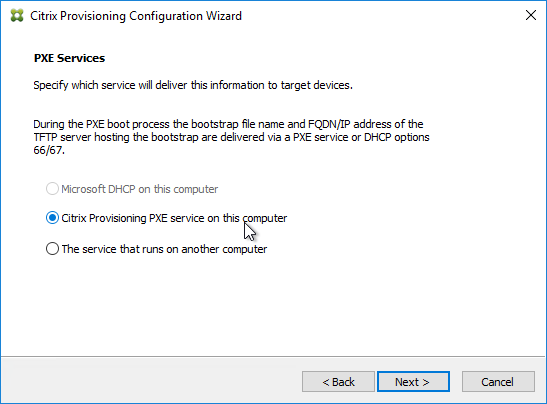The image size is (547, 404).
Task: Go to the next wizard page
Action: click(413, 382)
